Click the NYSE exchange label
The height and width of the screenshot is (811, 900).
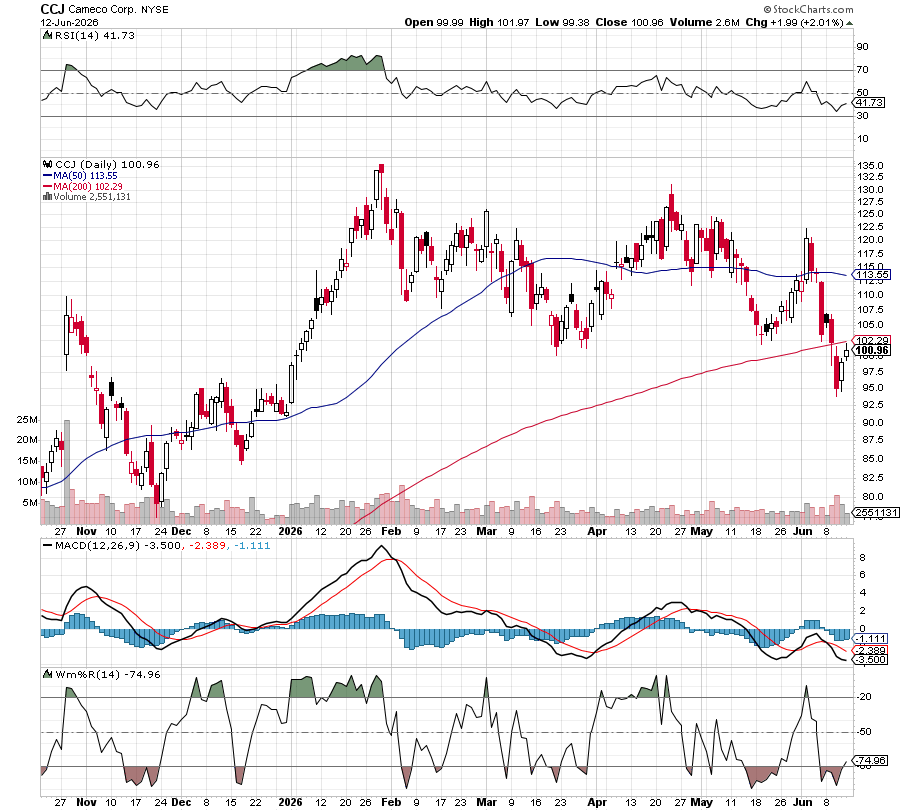[155, 10]
